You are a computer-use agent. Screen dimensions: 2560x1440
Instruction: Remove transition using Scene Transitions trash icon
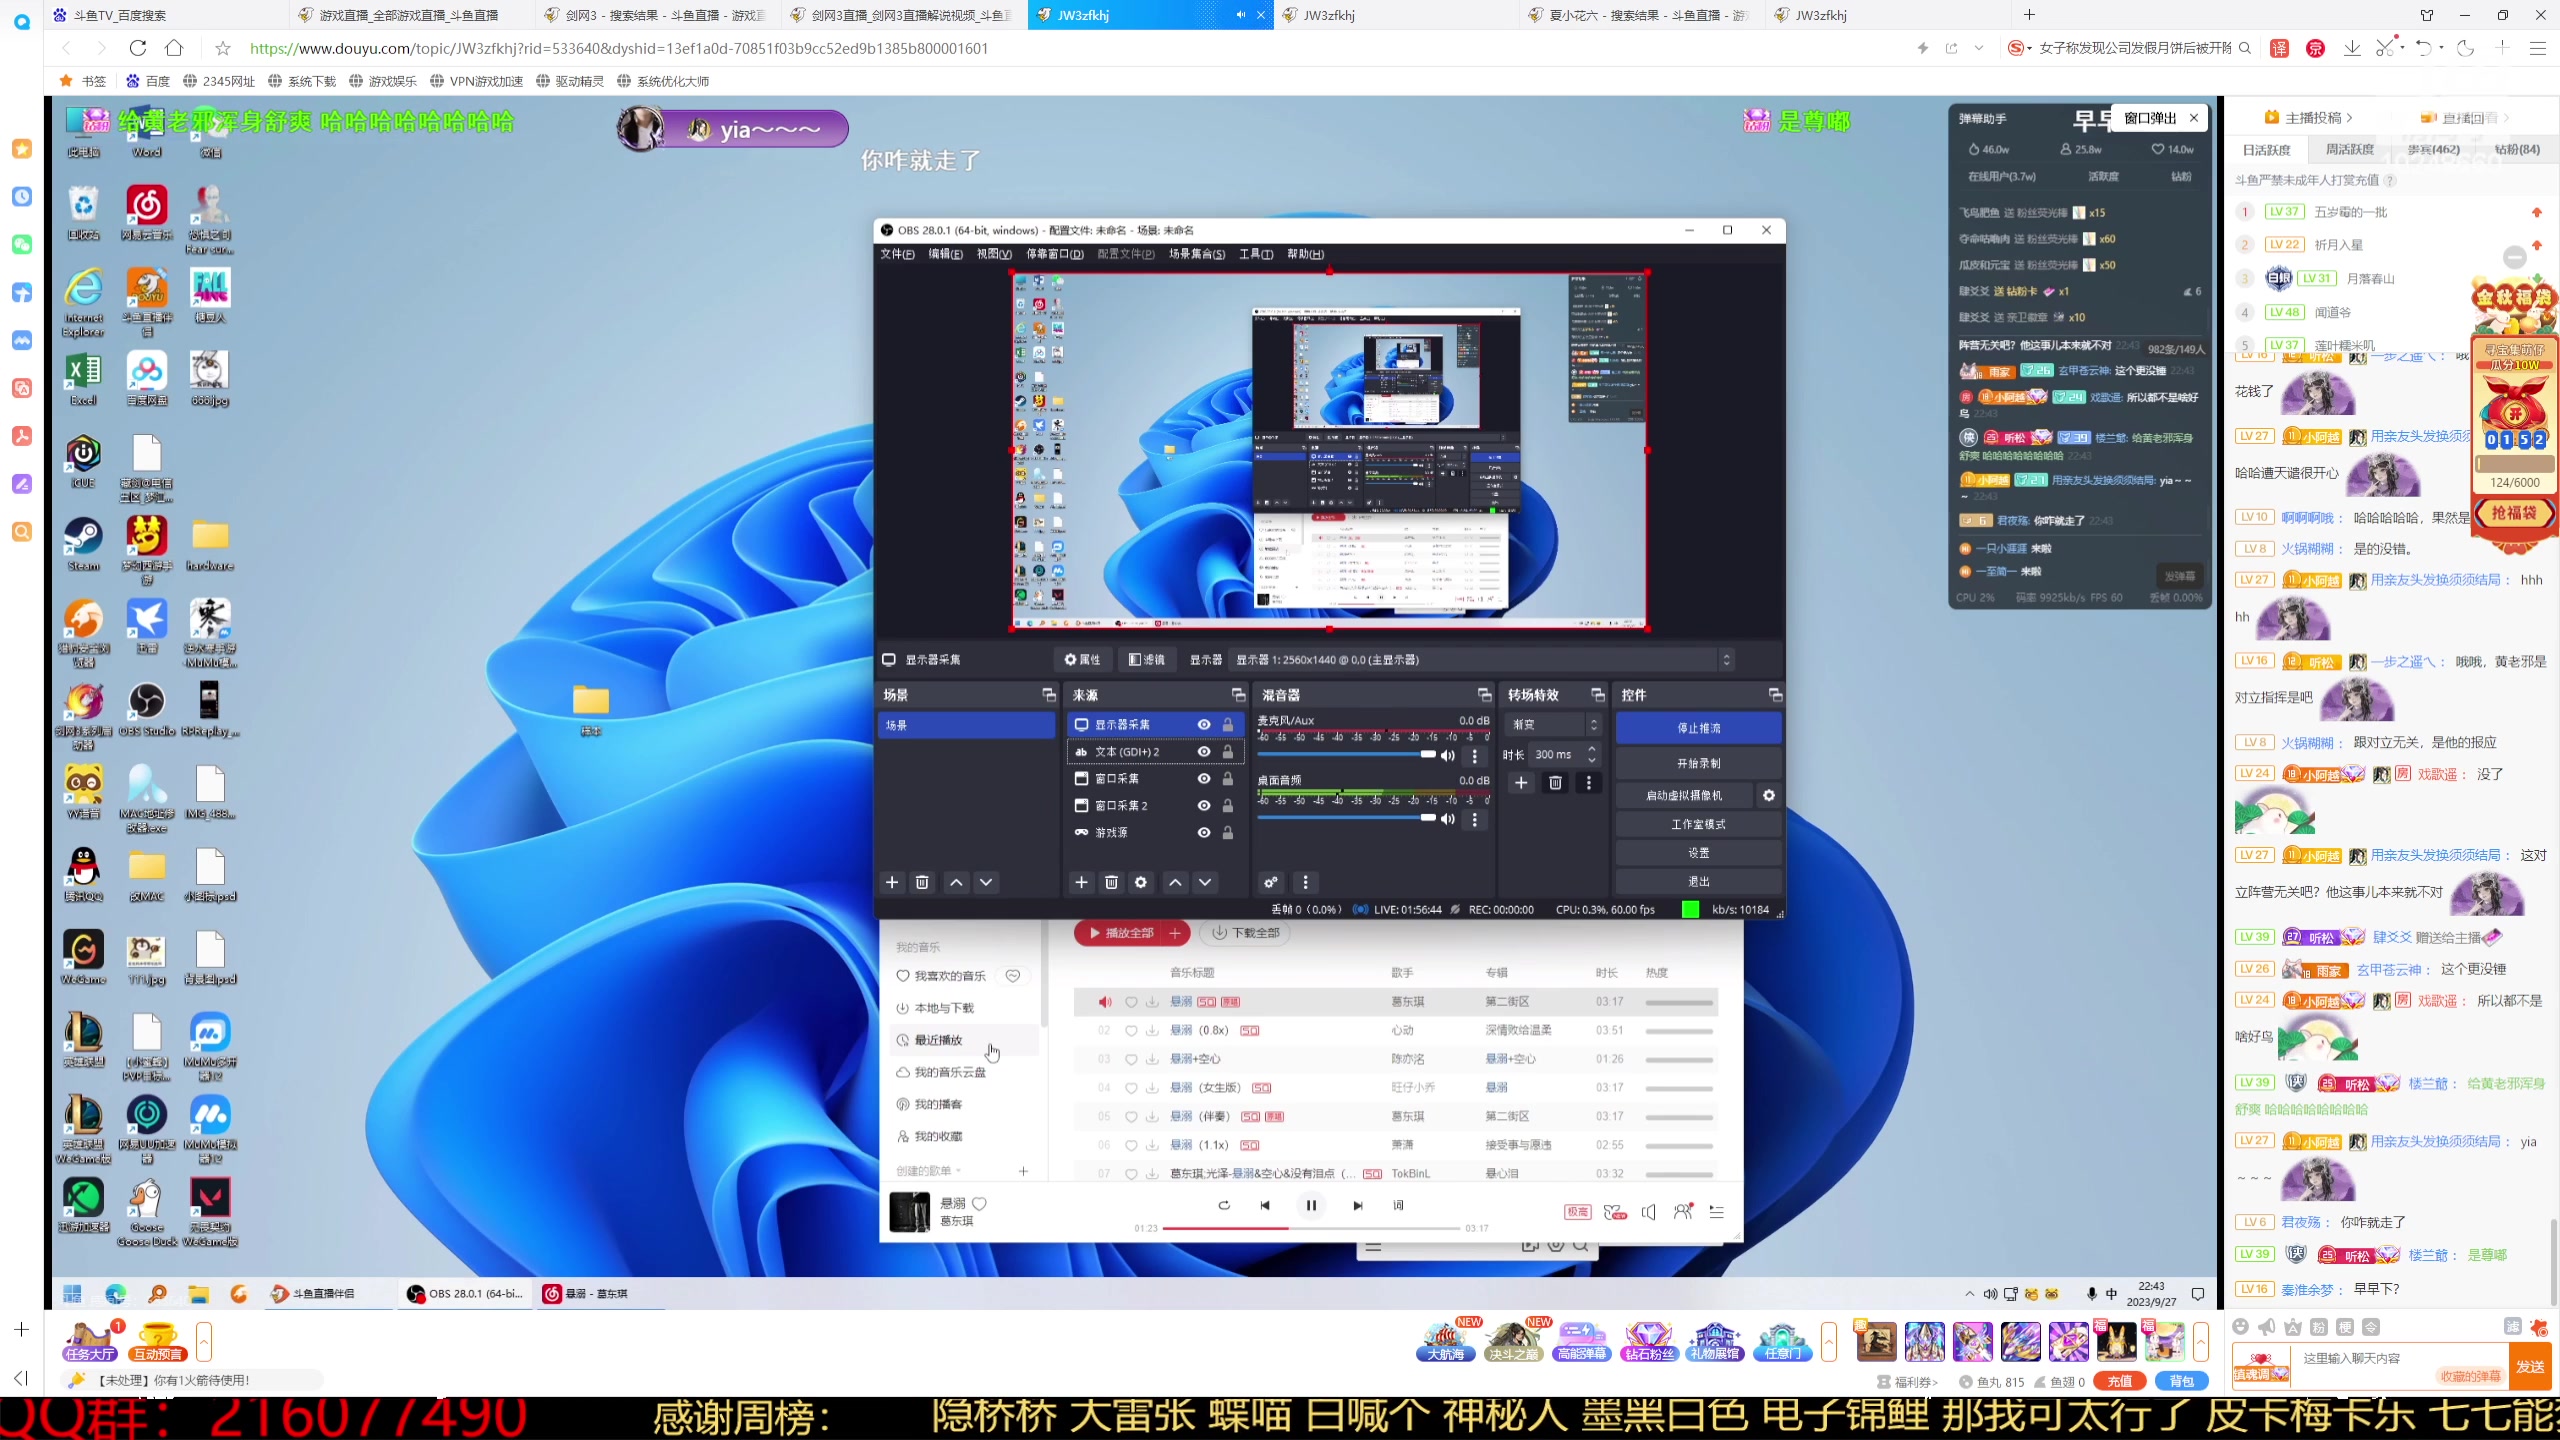pos(1555,783)
